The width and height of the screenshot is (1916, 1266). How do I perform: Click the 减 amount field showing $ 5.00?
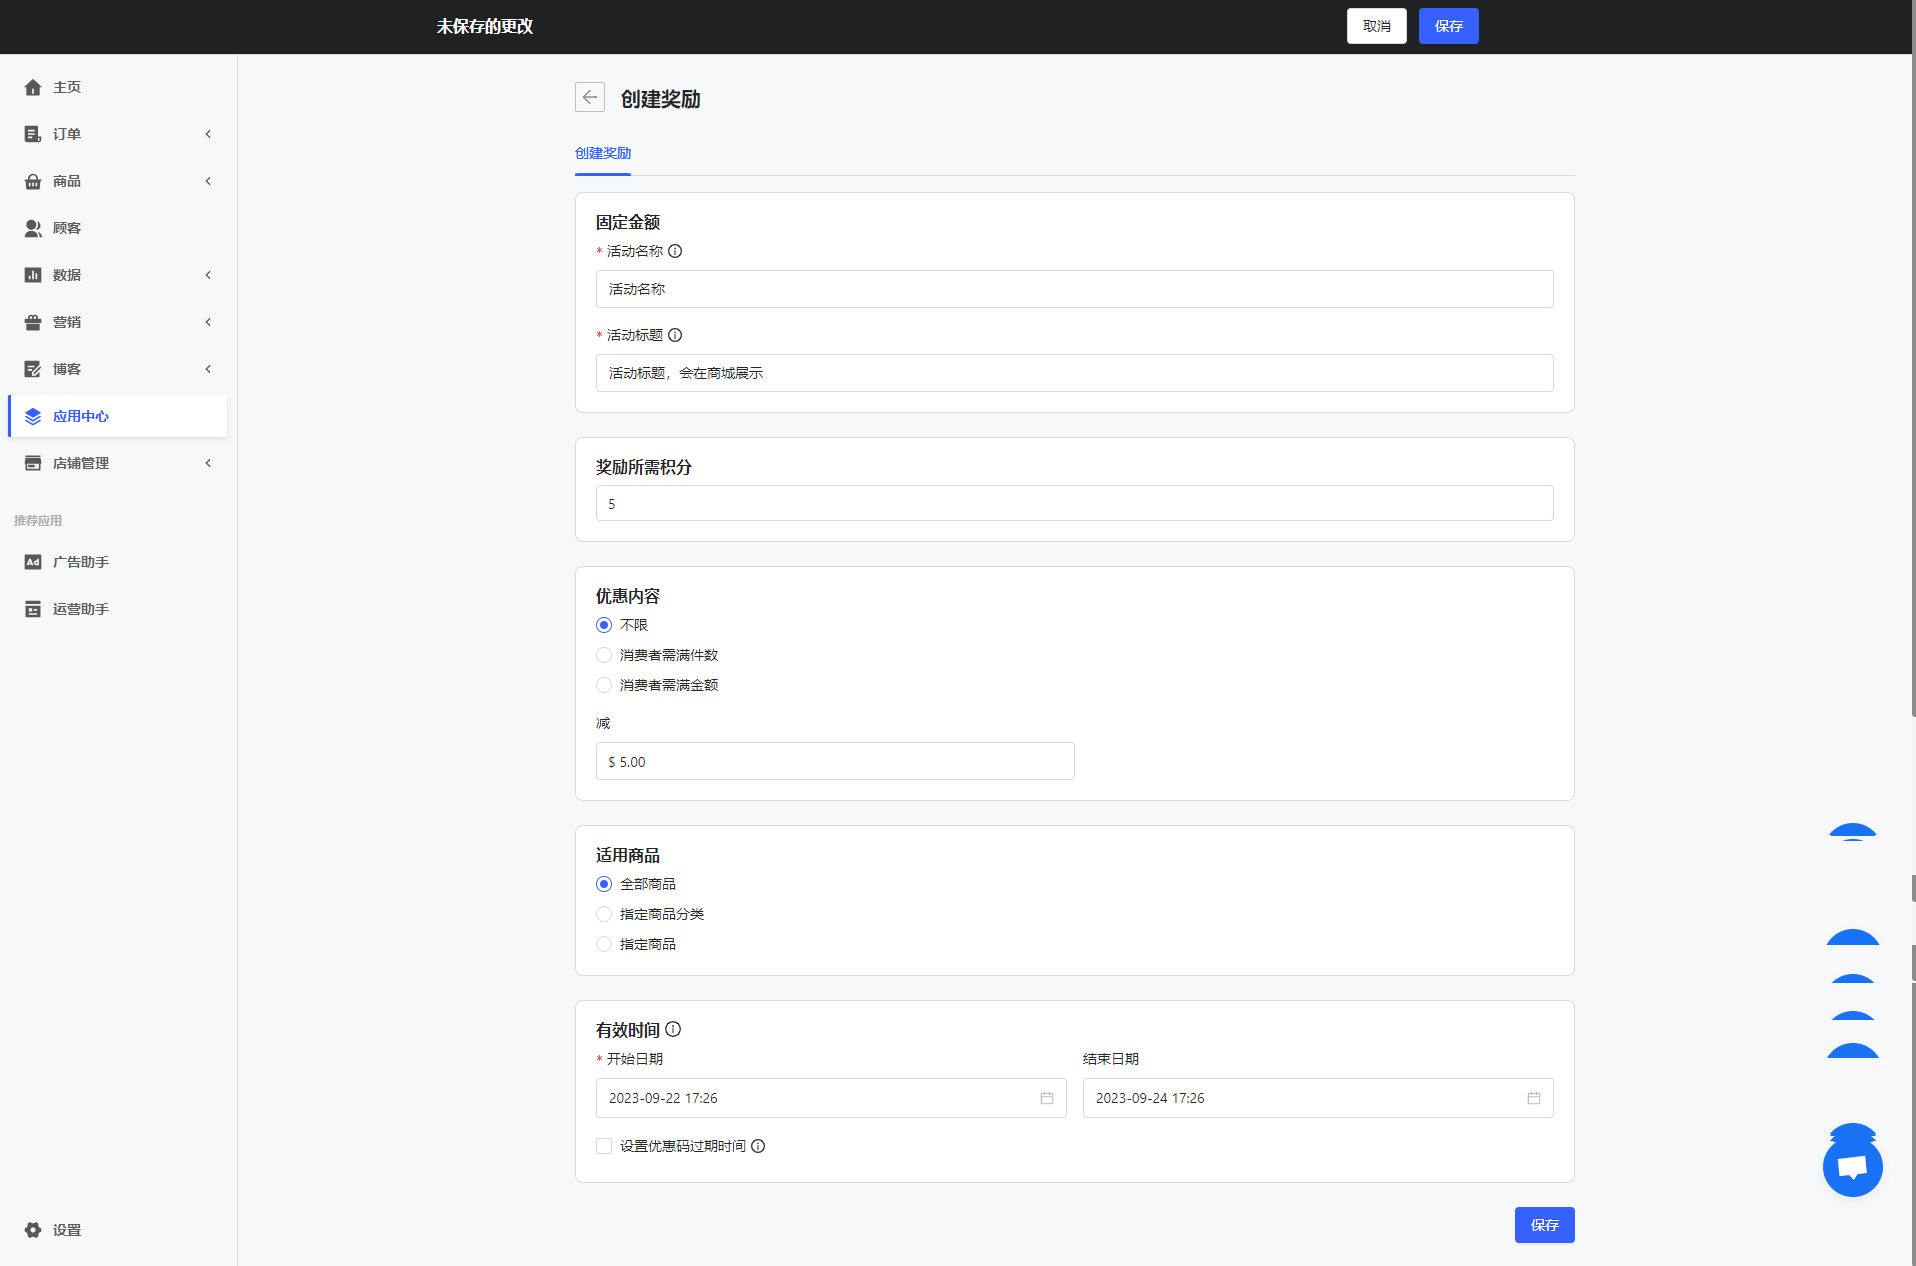(835, 761)
